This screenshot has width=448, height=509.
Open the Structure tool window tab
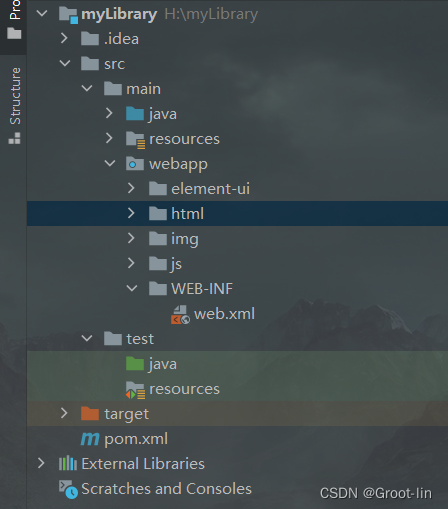point(15,106)
